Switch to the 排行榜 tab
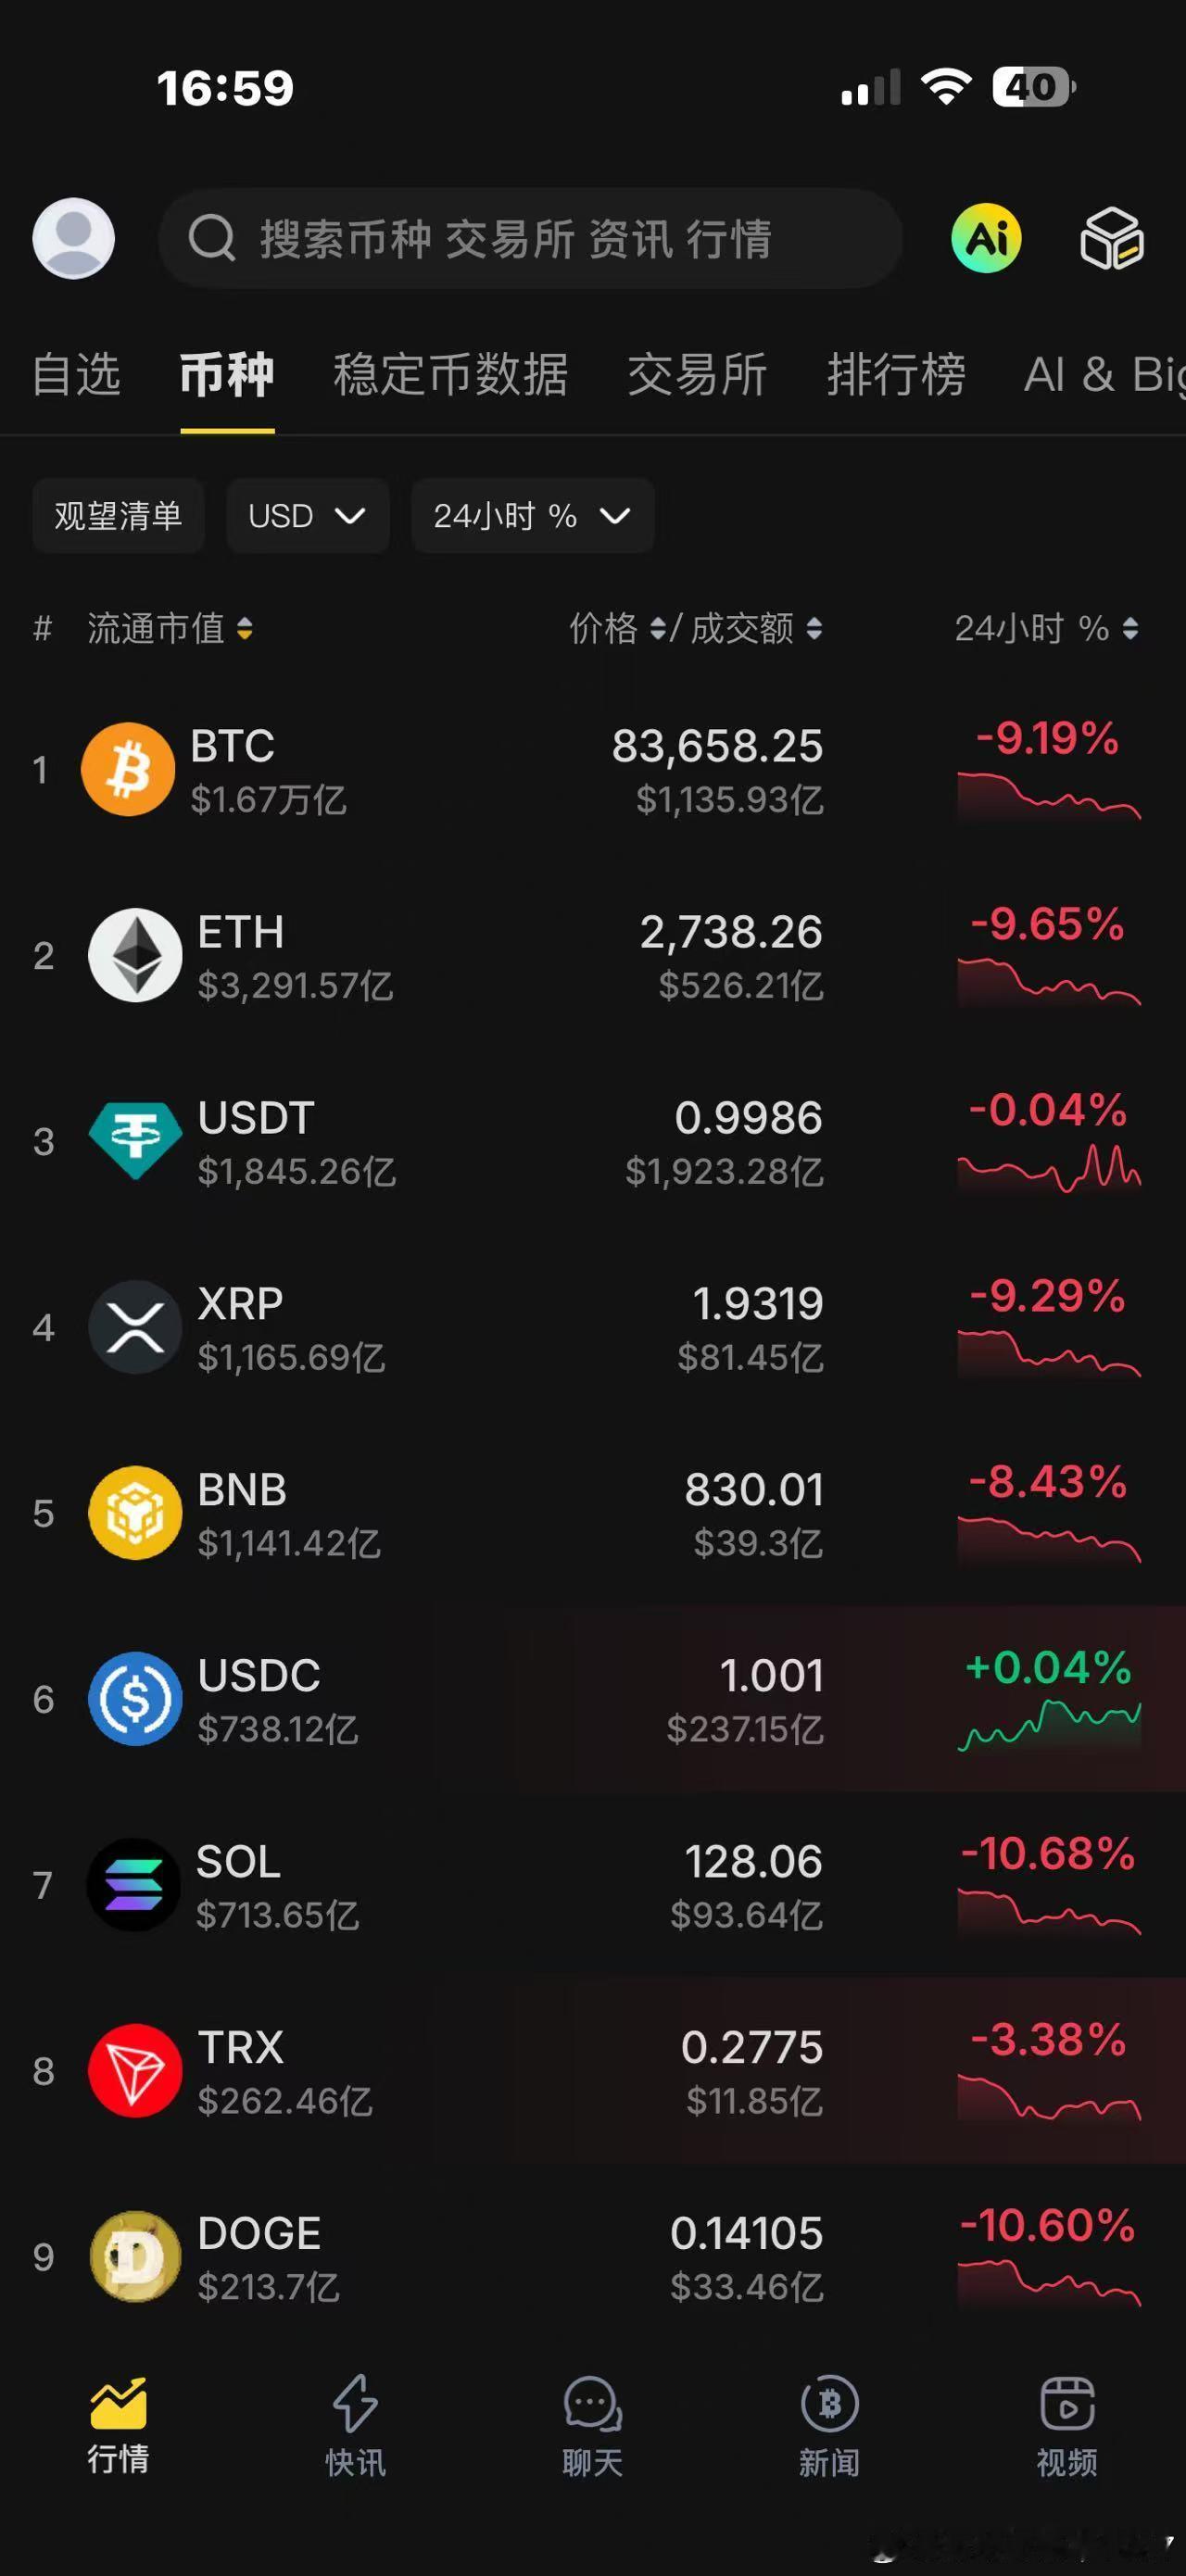The image size is (1186, 2576). click(896, 375)
